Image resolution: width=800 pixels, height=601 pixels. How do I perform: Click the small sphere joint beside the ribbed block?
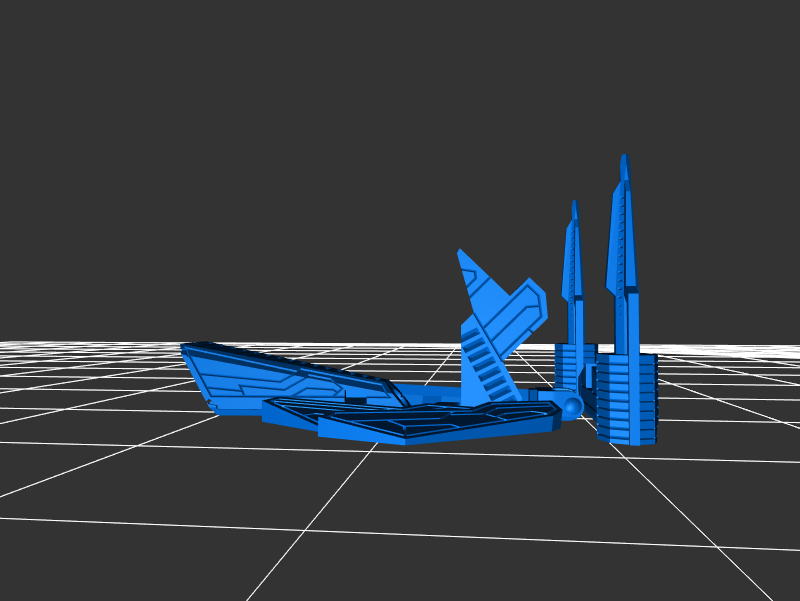click(572, 406)
